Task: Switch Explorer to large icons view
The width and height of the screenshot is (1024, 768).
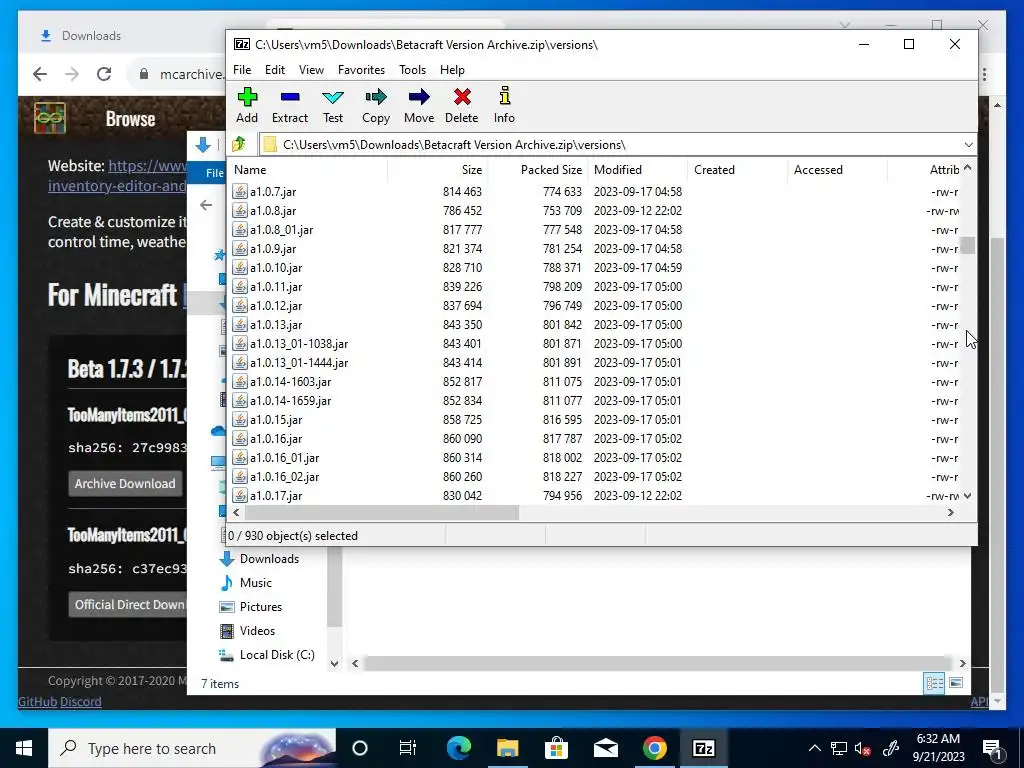Action: click(x=956, y=683)
